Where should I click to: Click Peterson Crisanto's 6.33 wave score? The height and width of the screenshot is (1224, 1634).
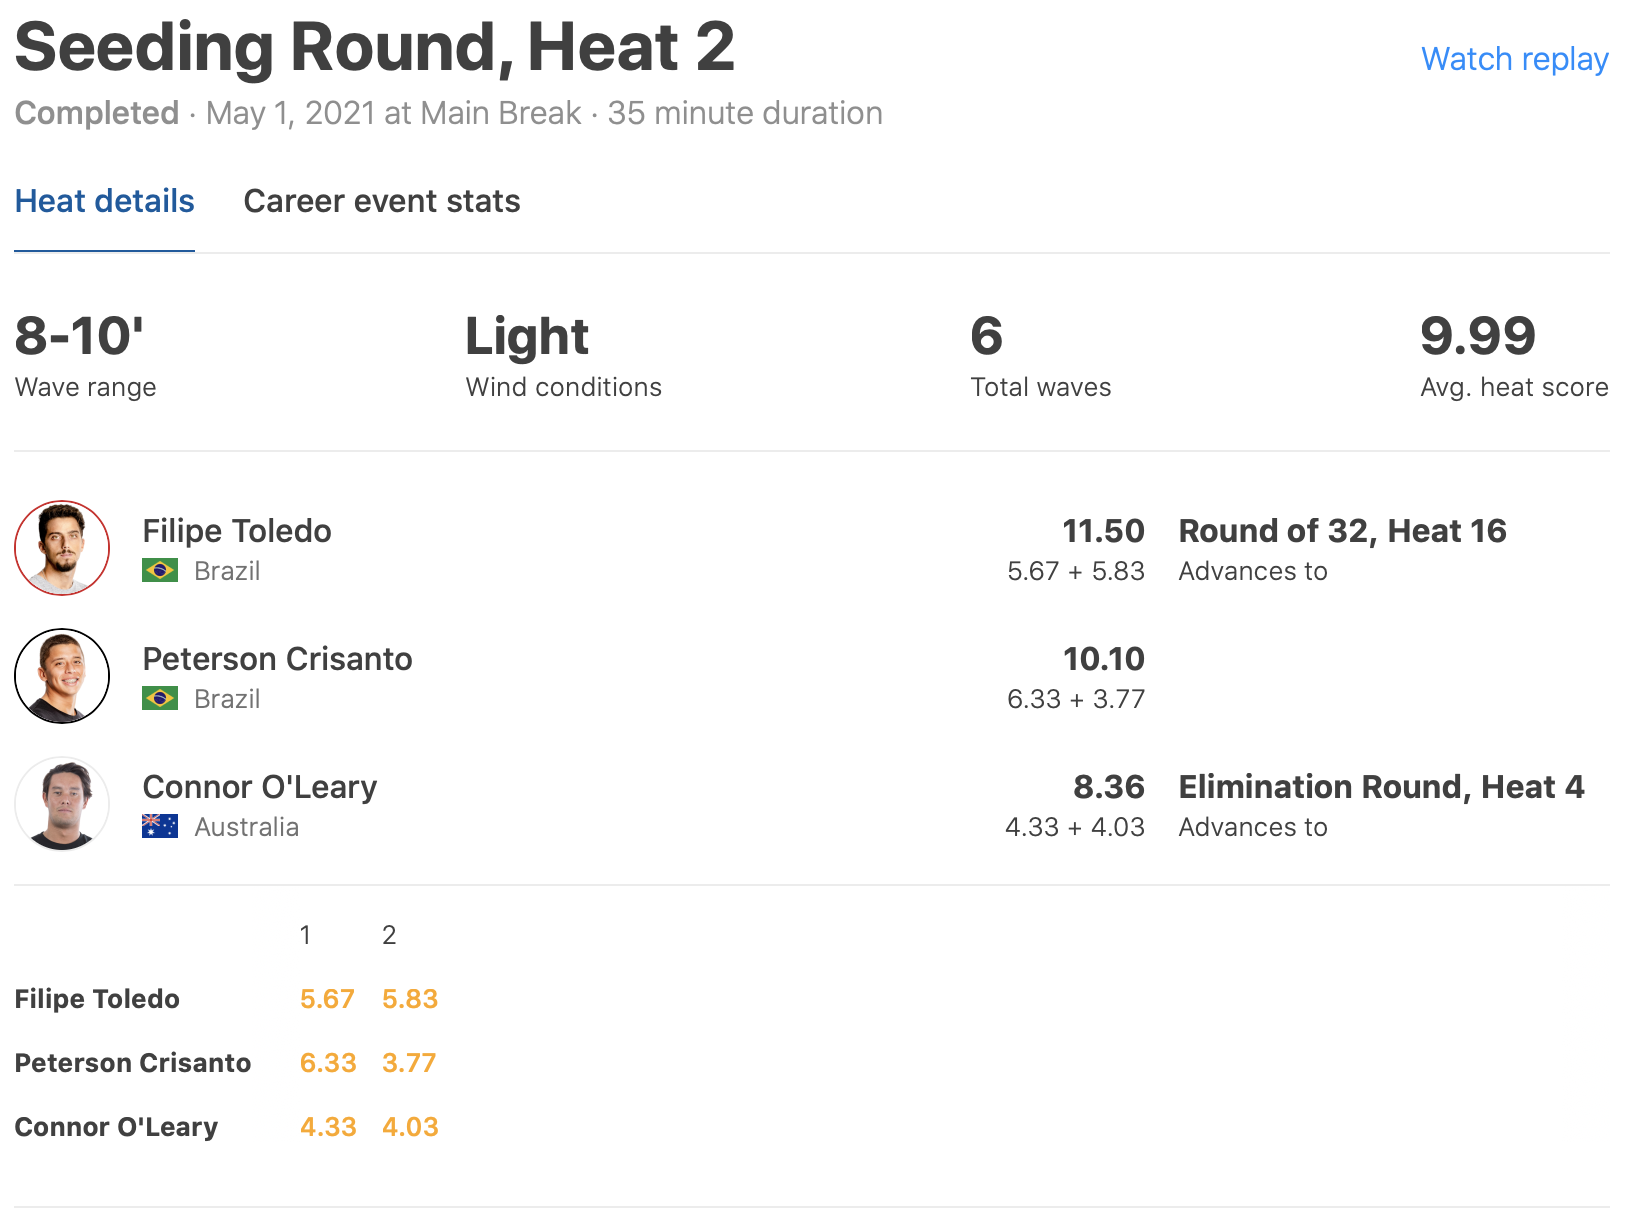(x=328, y=1063)
